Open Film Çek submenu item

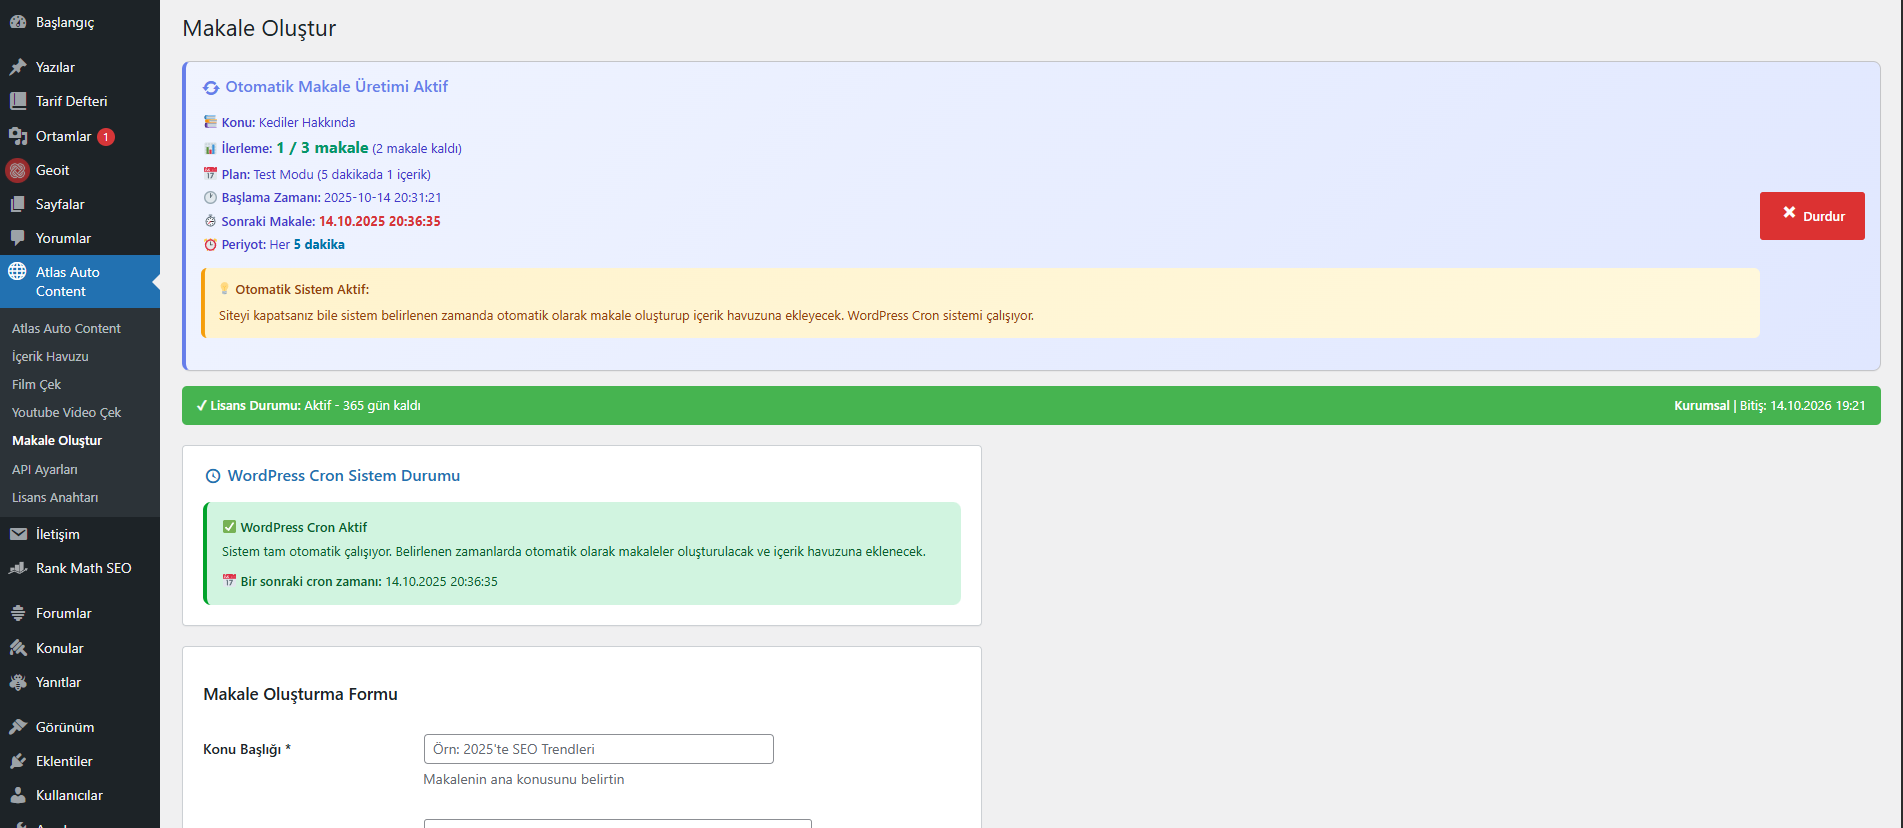click(36, 384)
